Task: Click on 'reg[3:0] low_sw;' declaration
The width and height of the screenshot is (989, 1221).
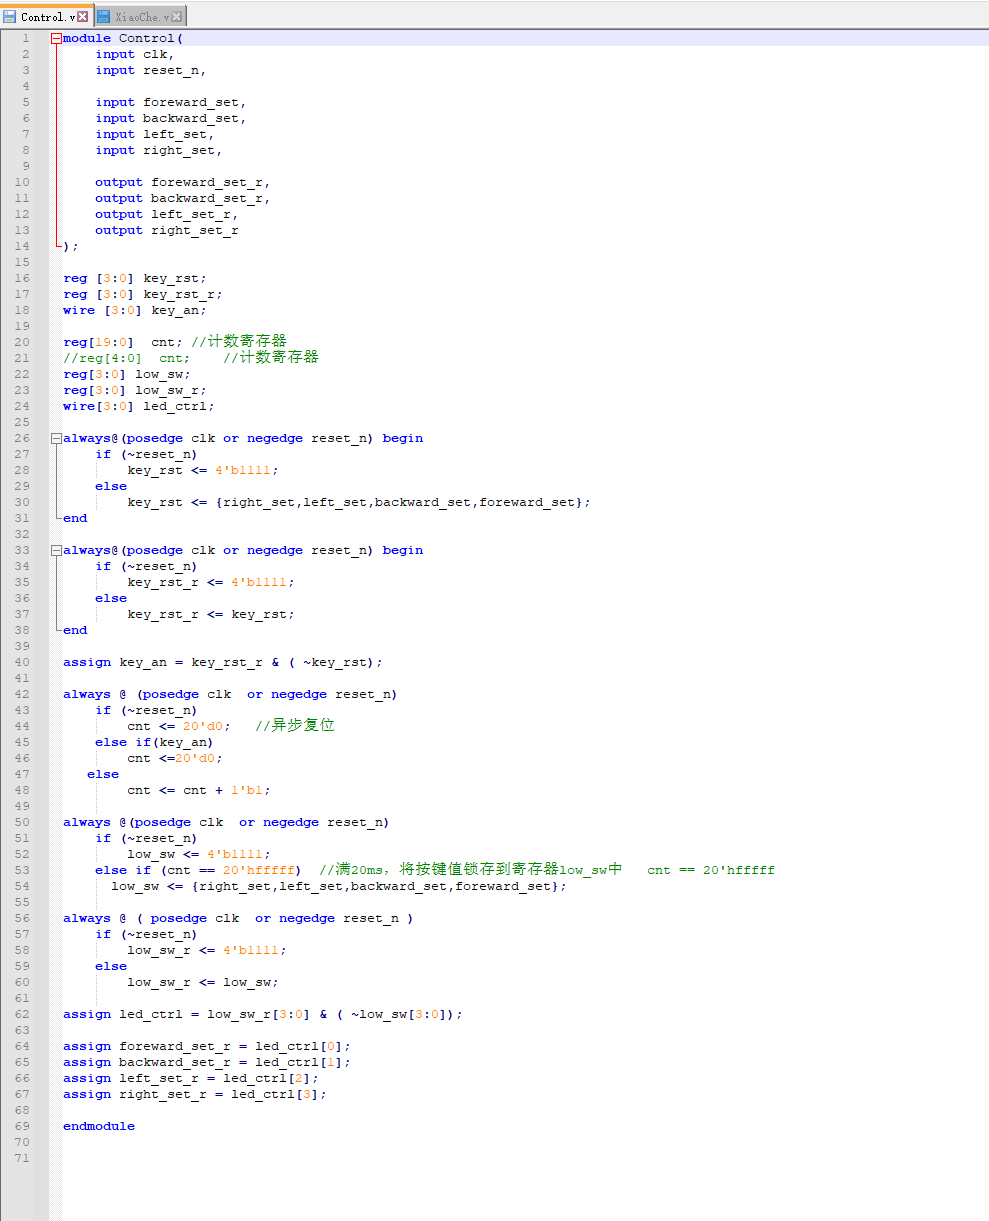Action: [127, 374]
